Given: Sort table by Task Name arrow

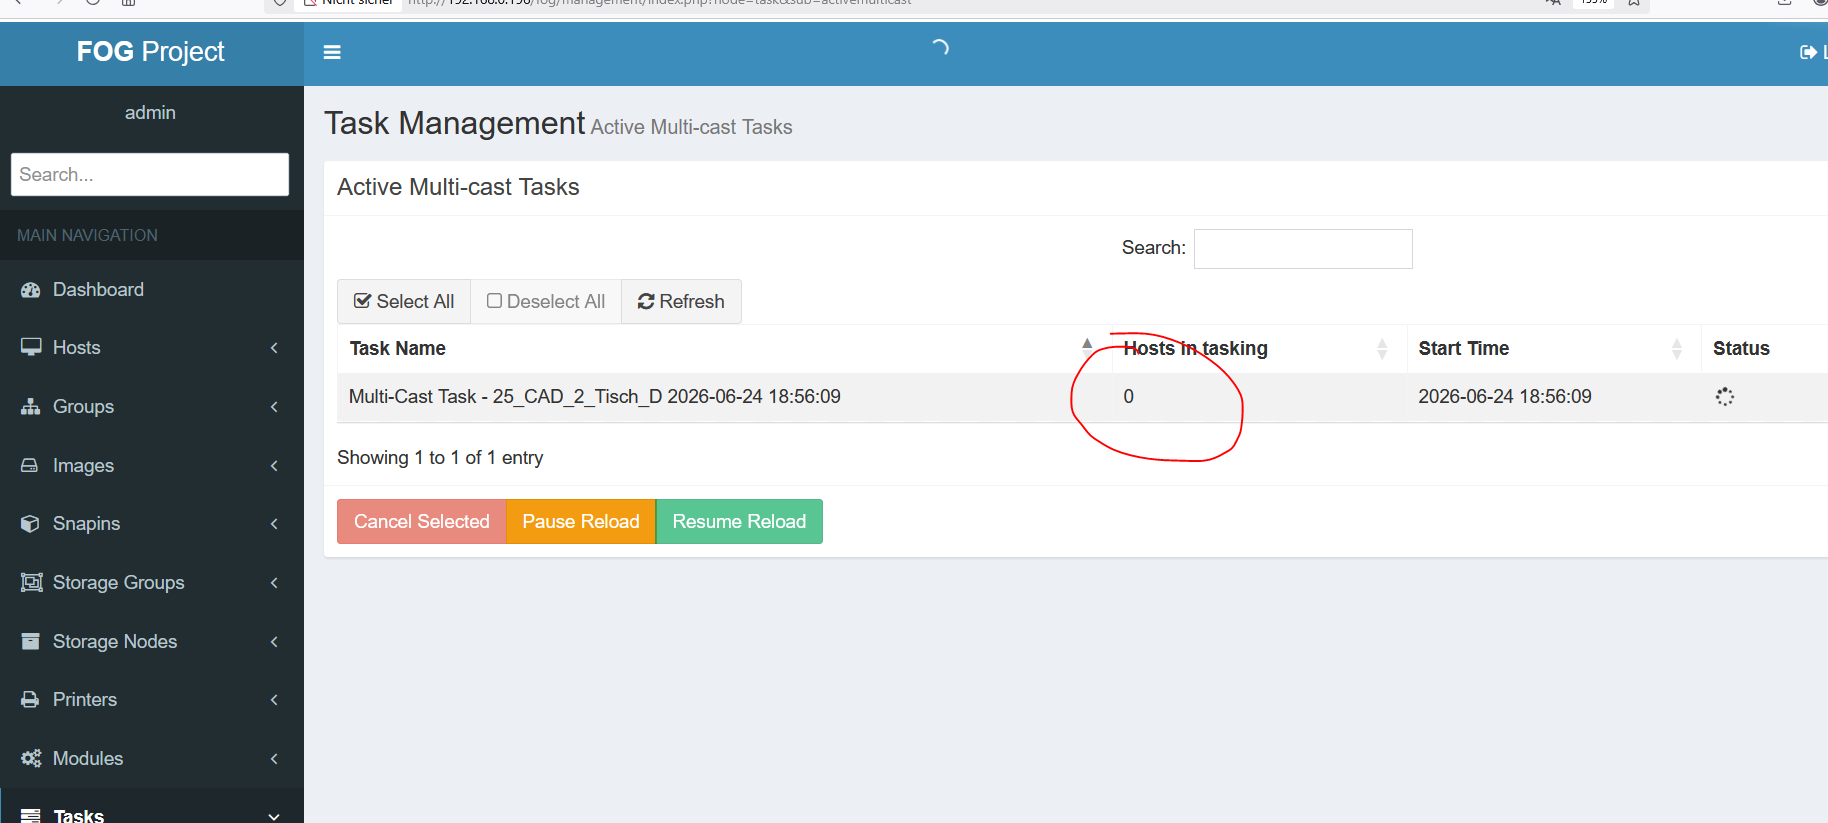Looking at the screenshot, I should (x=1087, y=348).
